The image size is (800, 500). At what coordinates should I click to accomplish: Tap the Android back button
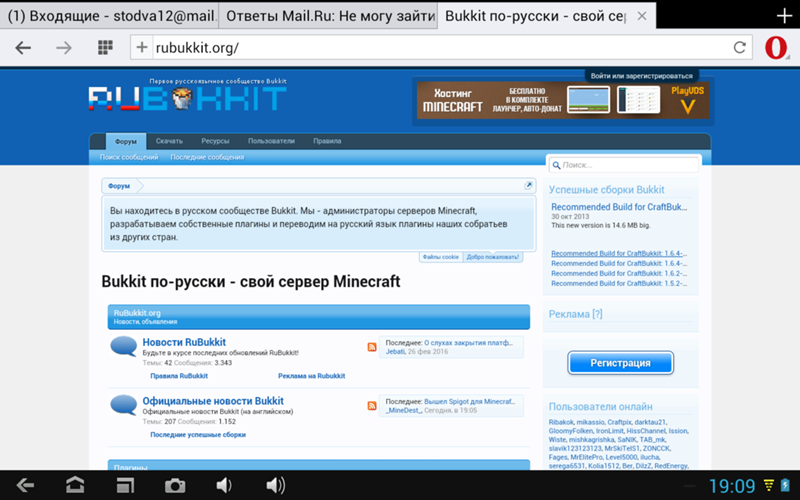24,485
